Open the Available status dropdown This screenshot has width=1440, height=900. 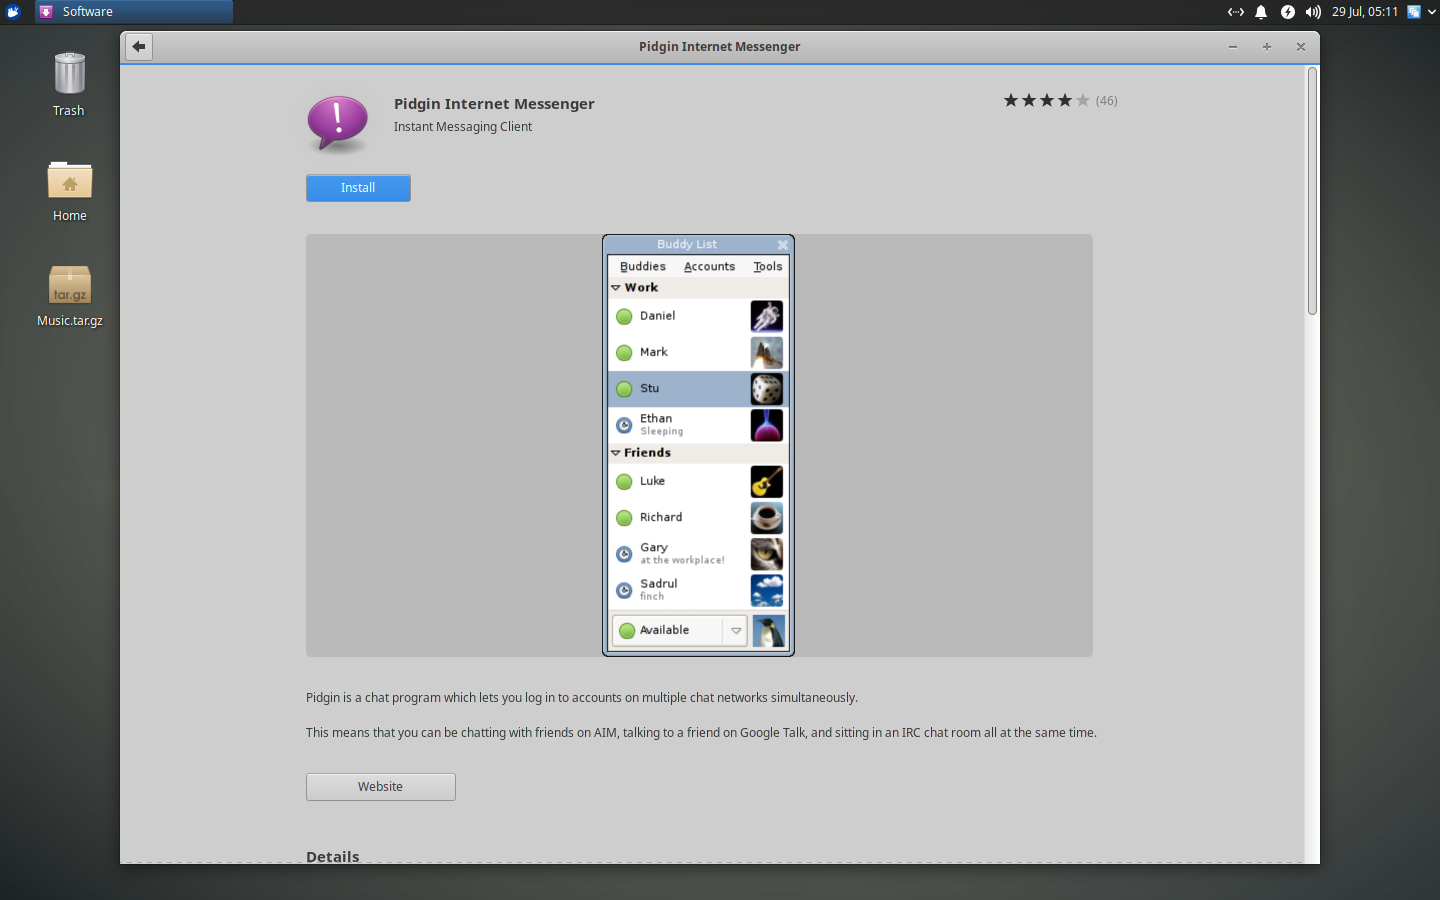coord(736,630)
